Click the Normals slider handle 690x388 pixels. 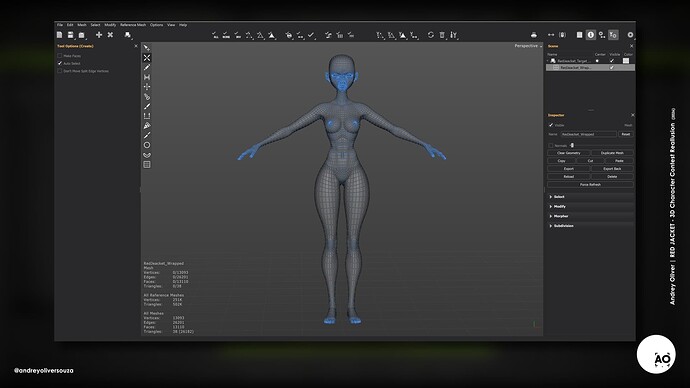click(572, 145)
